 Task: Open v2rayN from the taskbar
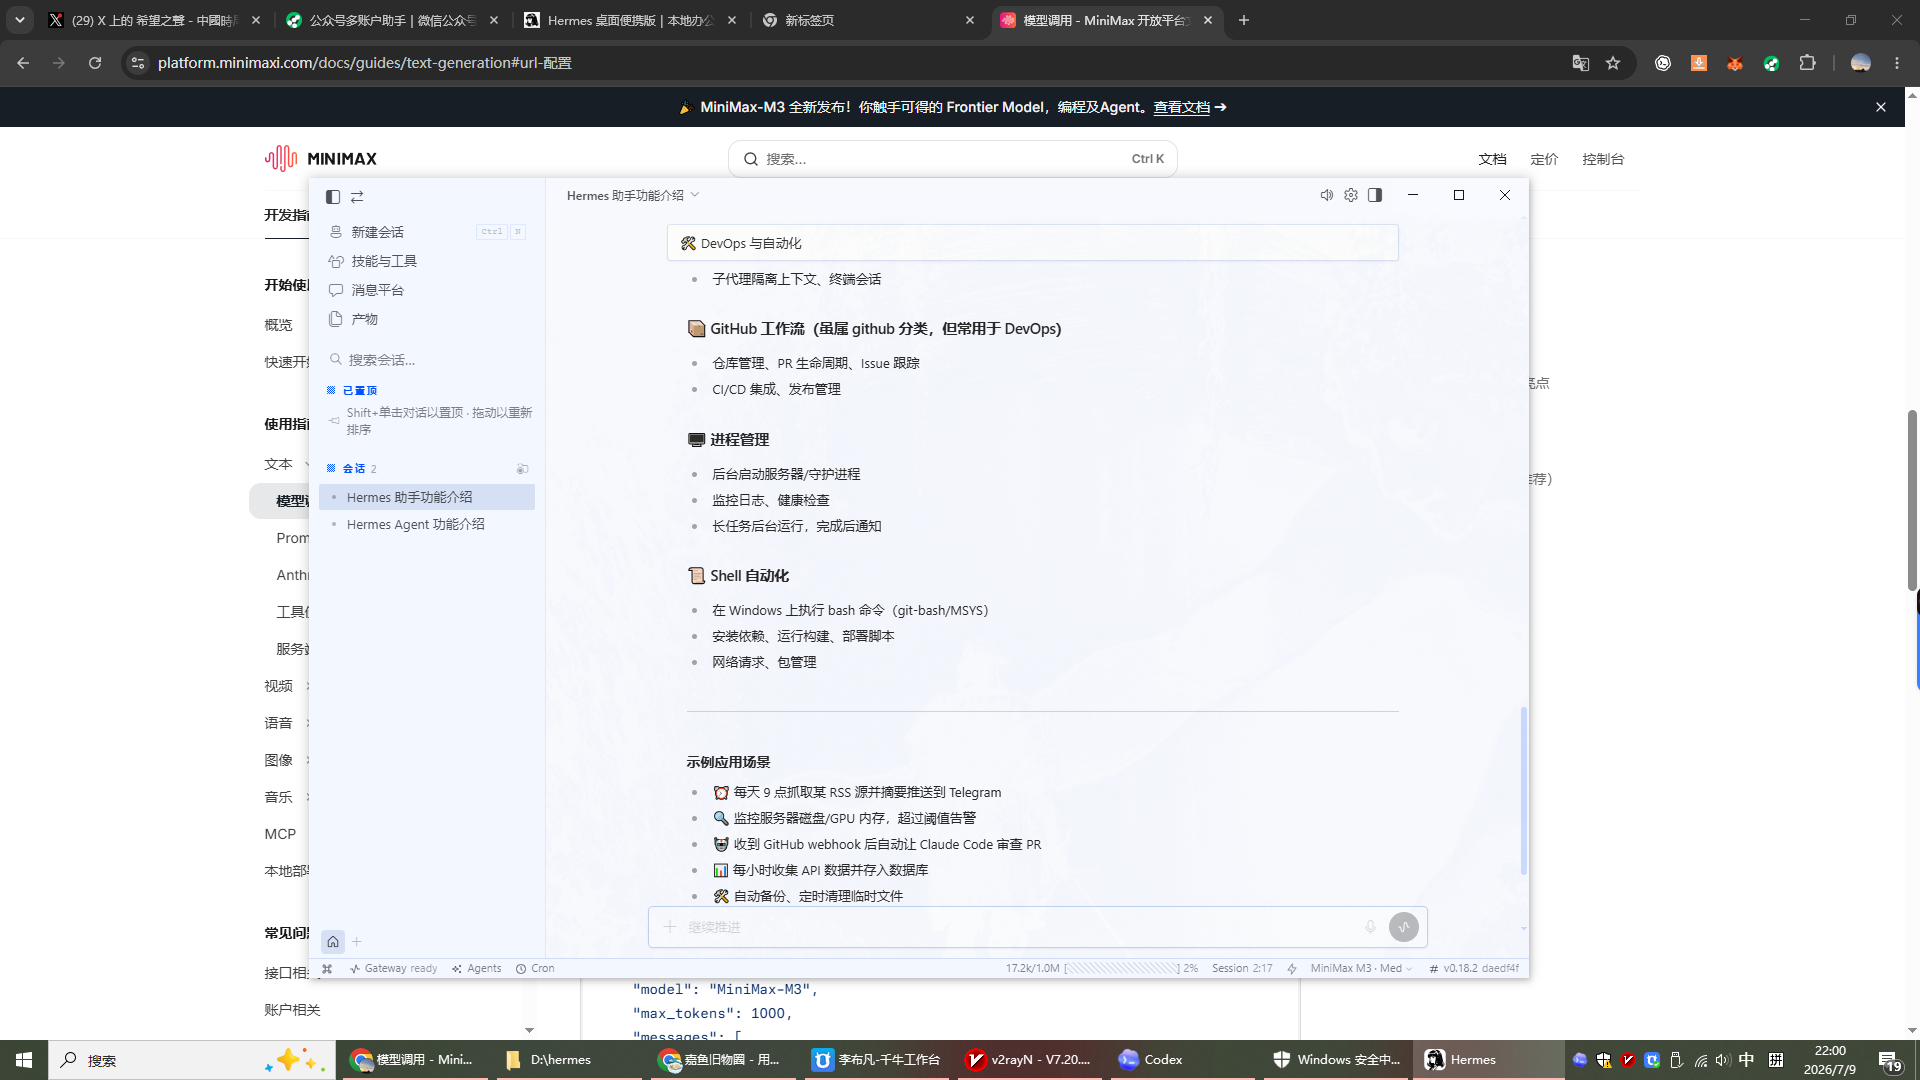click(x=1028, y=1060)
